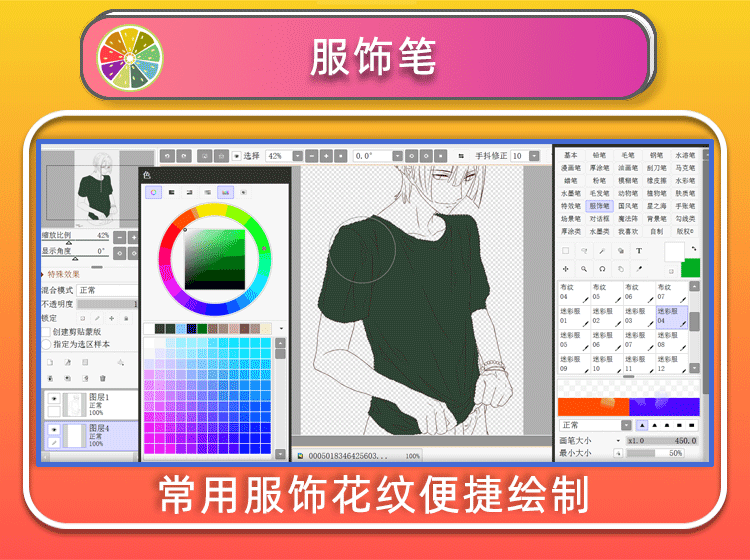Select the 图层1 layer

(91, 405)
